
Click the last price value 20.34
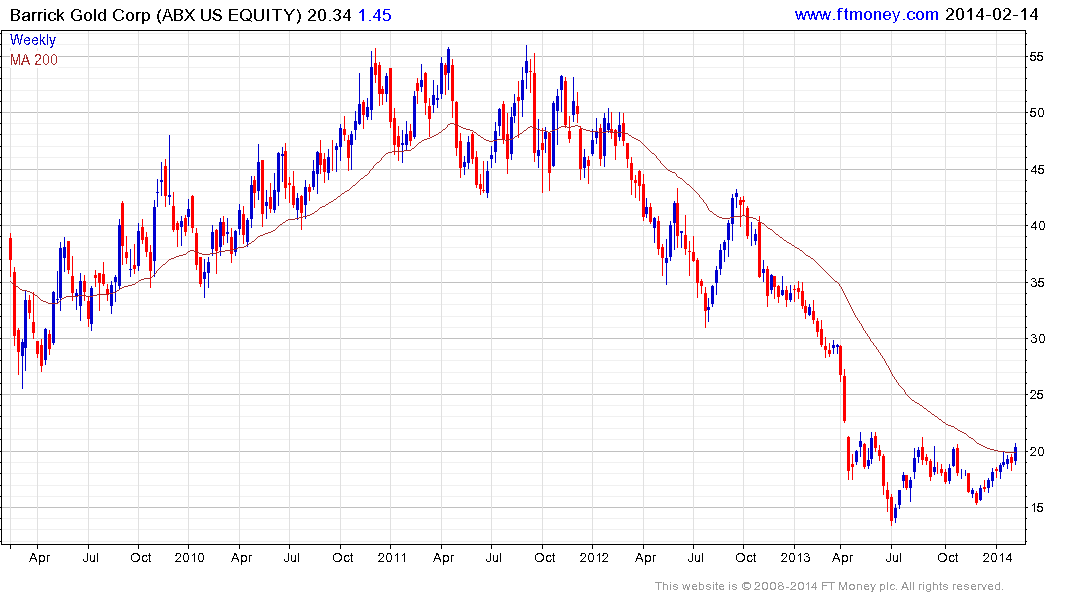(x=329, y=15)
